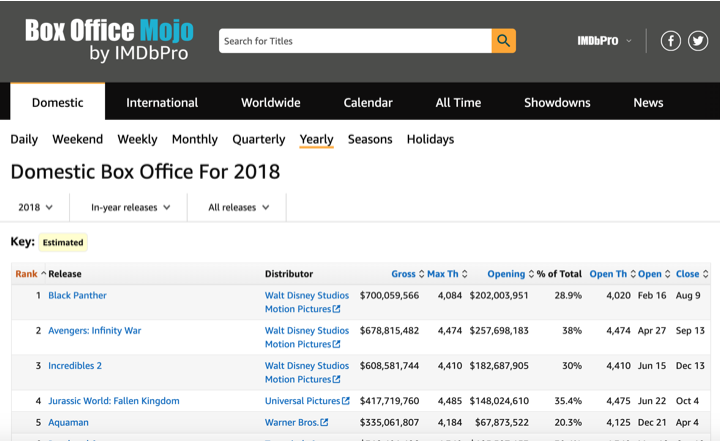The height and width of the screenshot is (441, 720).
Task: Open the 2018 year dropdown
Action: pos(35,207)
